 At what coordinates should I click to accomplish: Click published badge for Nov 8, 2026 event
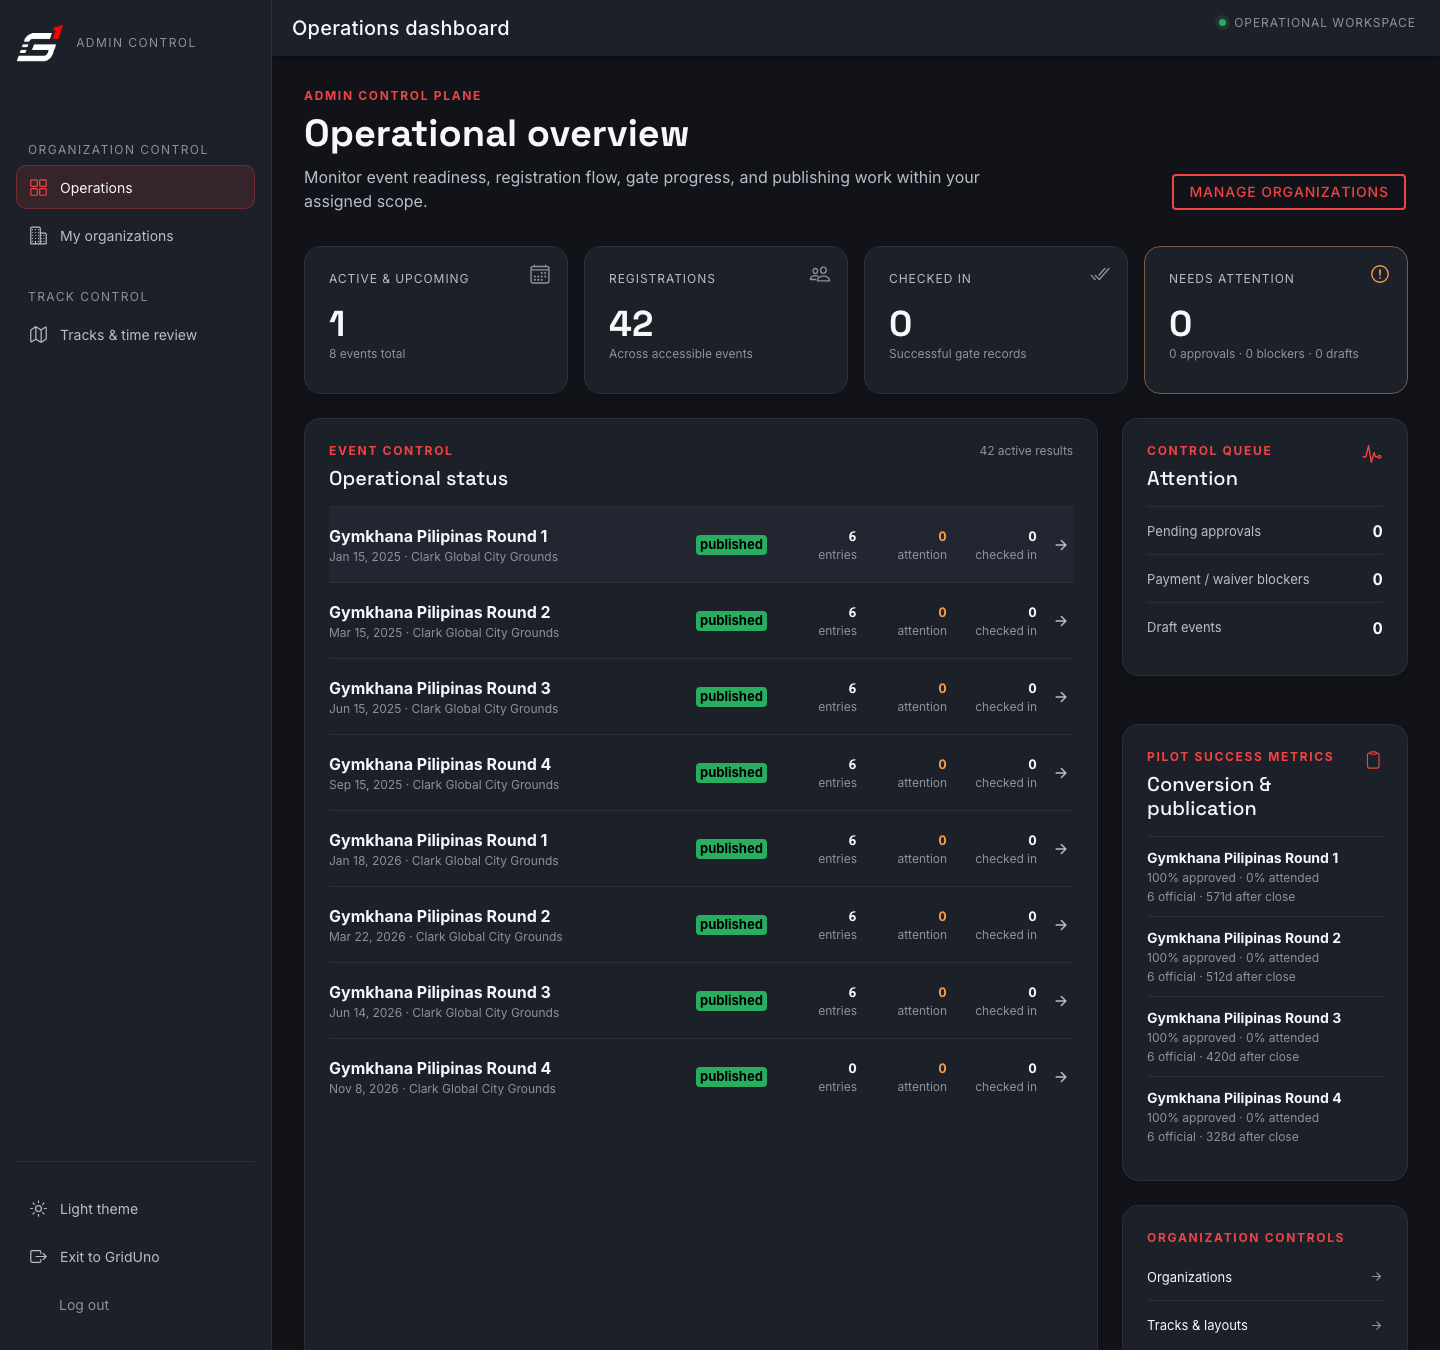pos(731,1077)
